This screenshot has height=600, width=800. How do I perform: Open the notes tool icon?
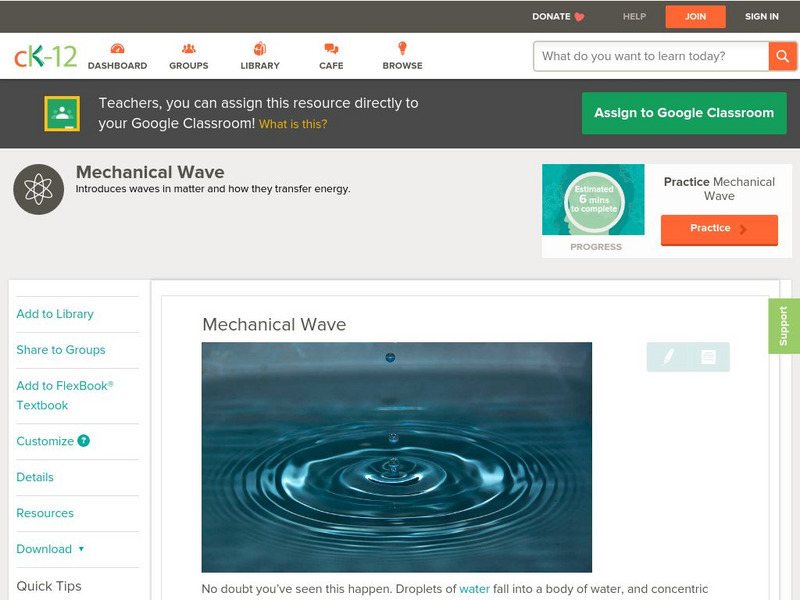708,357
